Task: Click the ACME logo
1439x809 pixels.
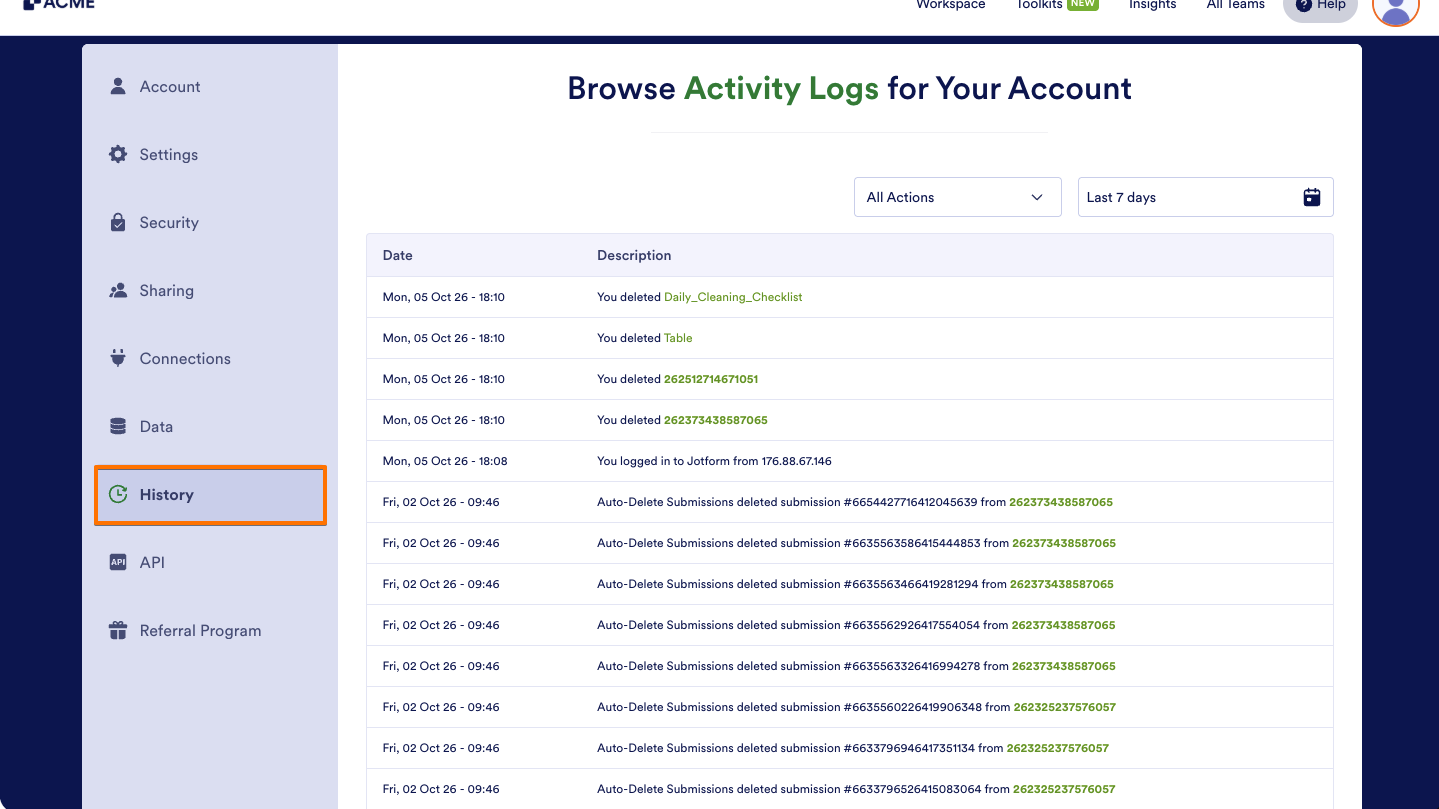Action: (x=59, y=4)
